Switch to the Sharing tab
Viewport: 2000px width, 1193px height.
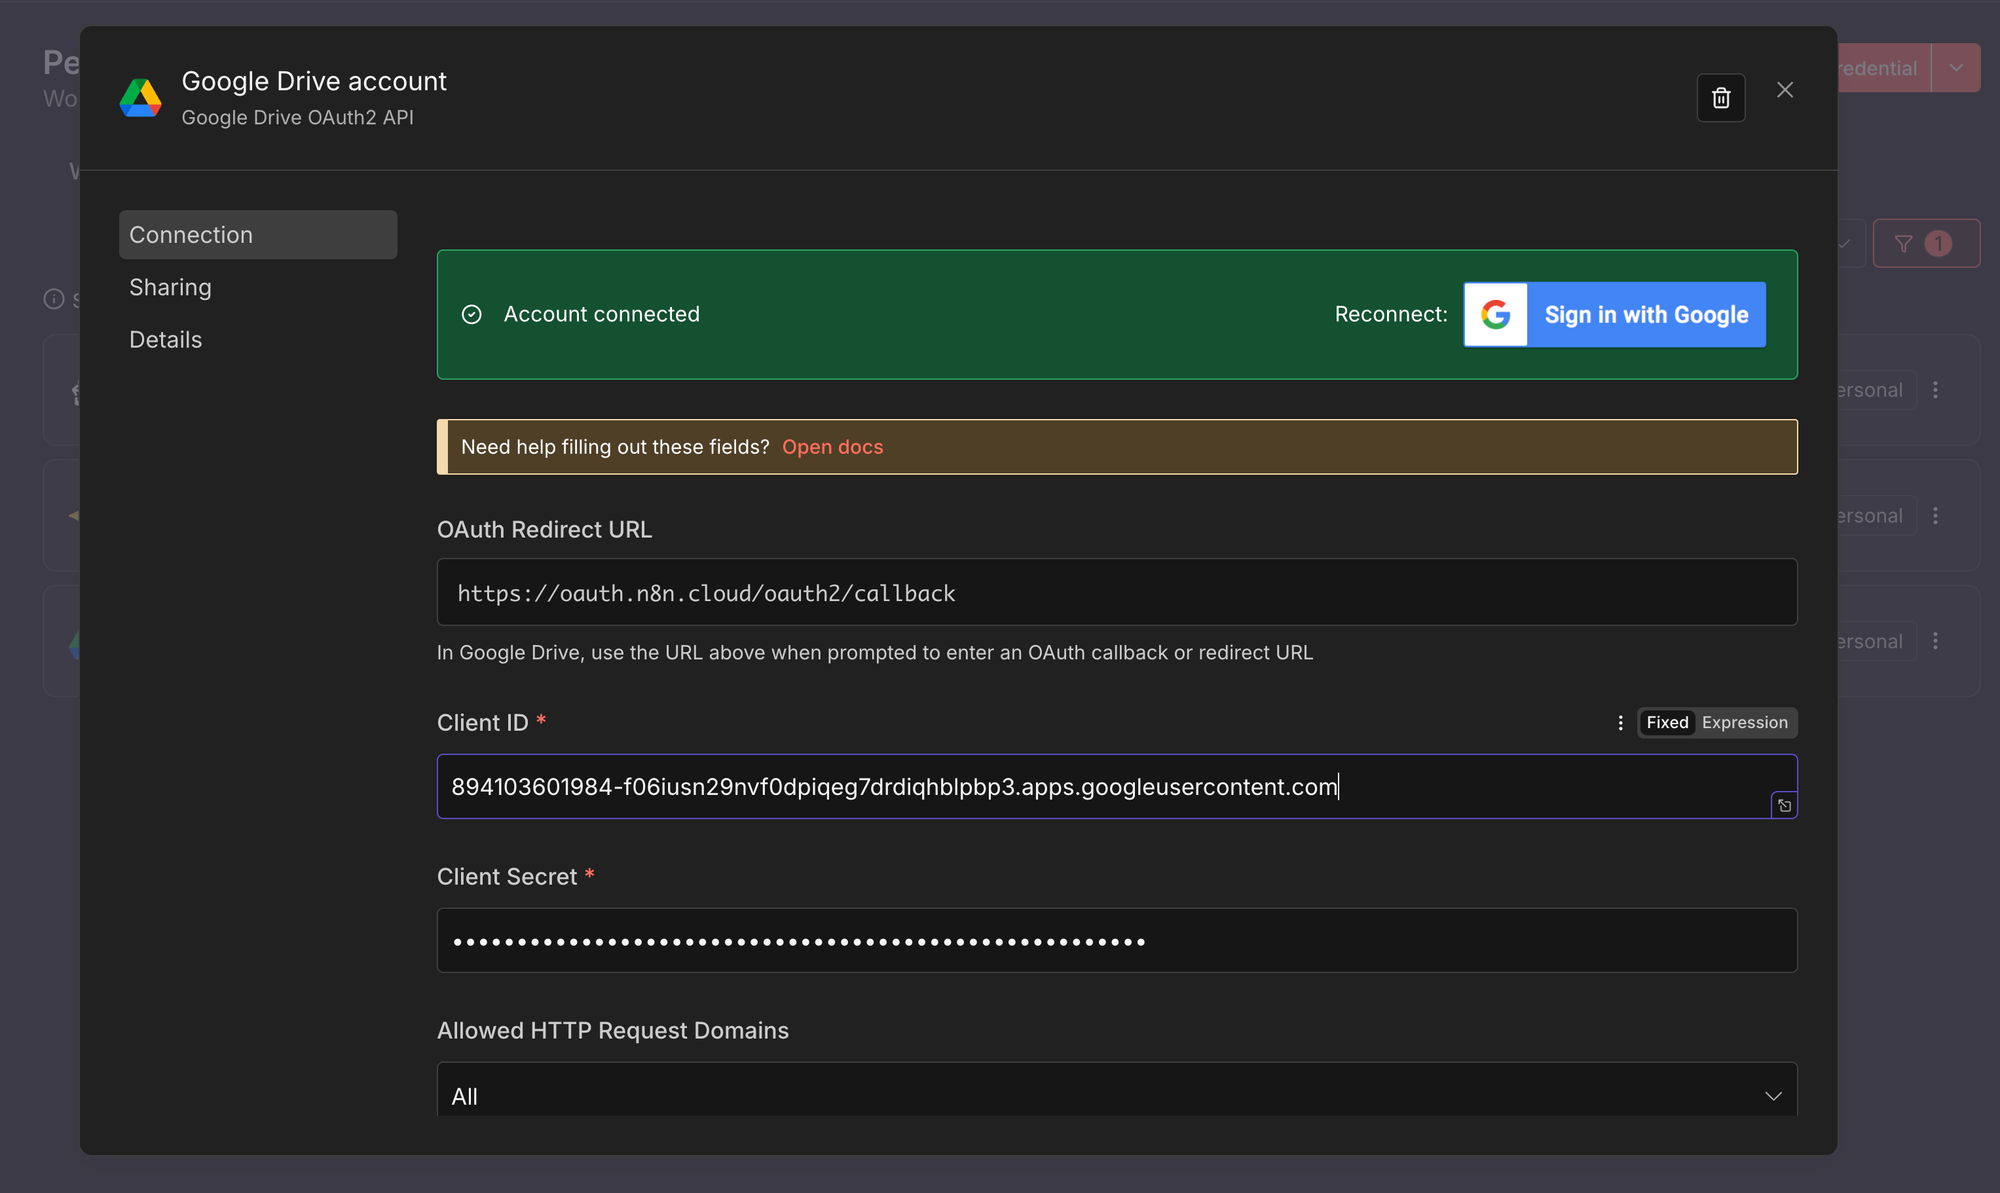pyautogui.click(x=170, y=287)
